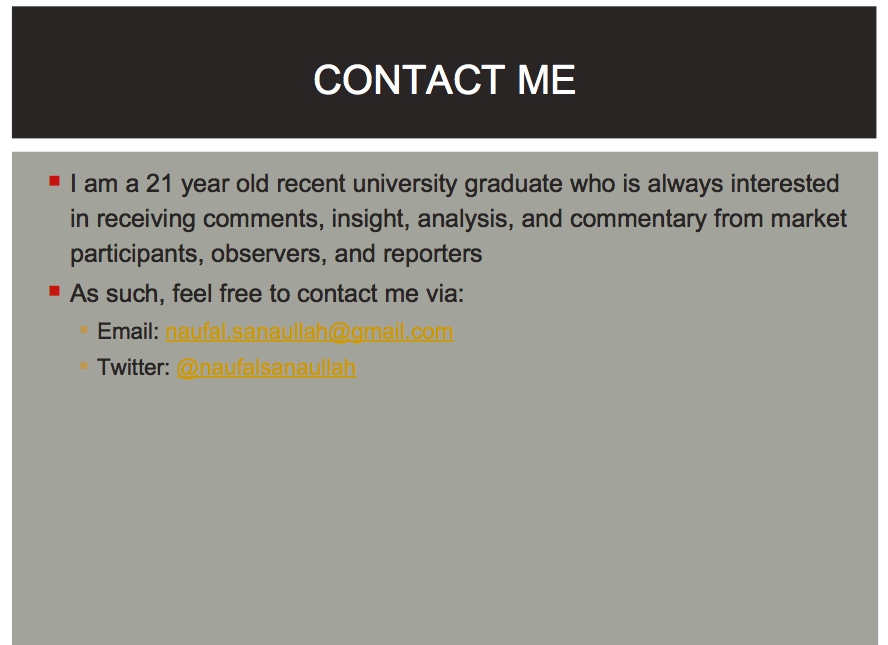The height and width of the screenshot is (645, 888).
Task: Click the "Twitter:" label text
Action: tap(134, 368)
